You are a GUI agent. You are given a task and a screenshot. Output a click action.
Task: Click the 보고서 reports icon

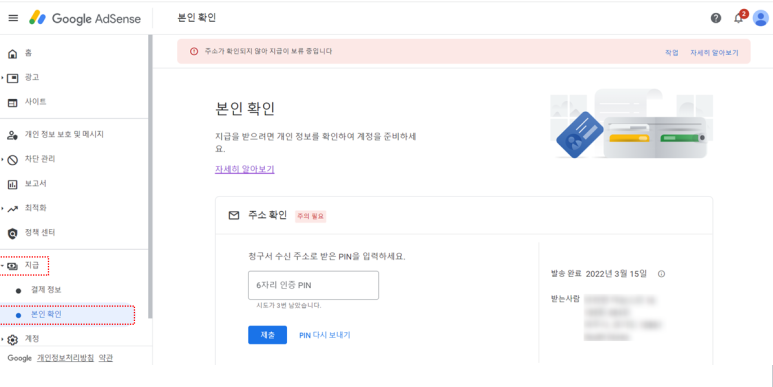click(13, 184)
